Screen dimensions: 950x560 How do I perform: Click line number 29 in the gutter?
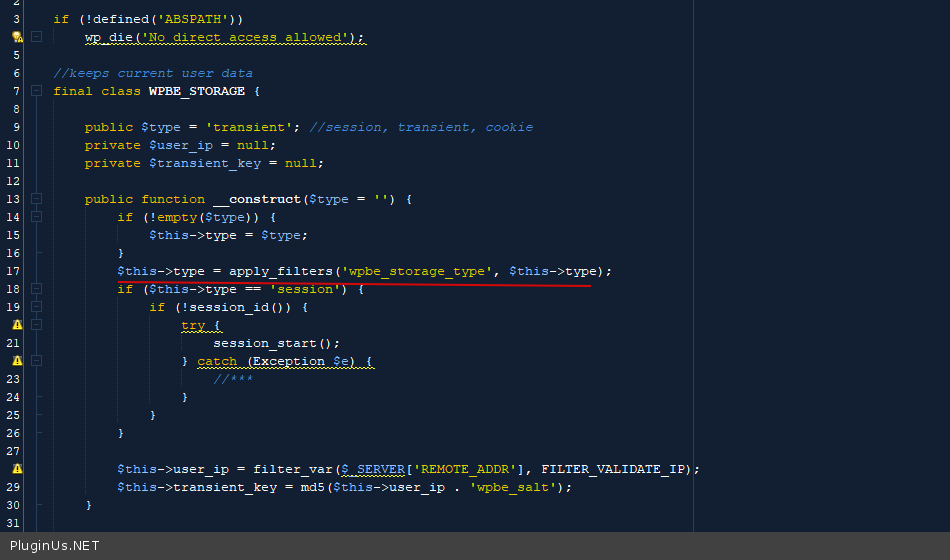13,487
